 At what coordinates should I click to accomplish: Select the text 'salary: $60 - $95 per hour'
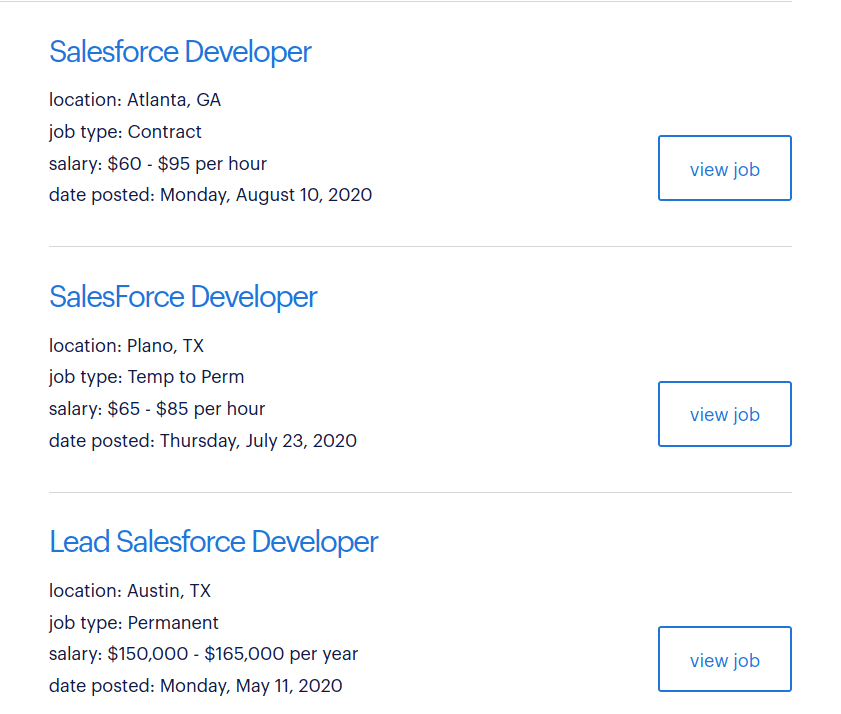click(x=158, y=164)
